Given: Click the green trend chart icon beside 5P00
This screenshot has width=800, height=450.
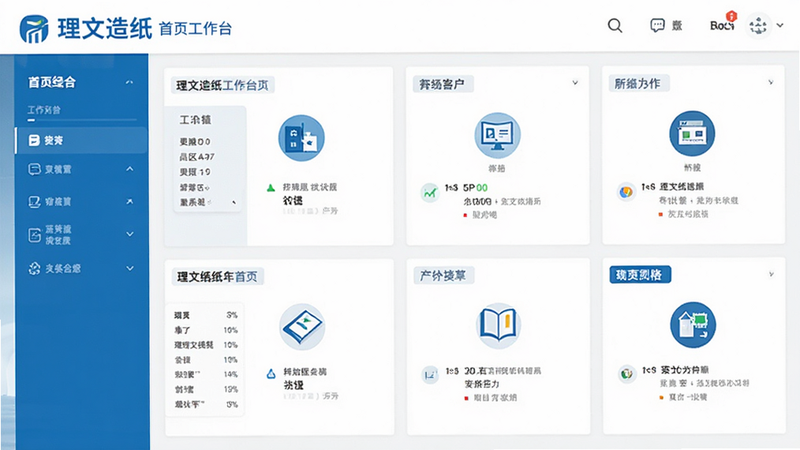Looking at the screenshot, I should coord(430,193).
